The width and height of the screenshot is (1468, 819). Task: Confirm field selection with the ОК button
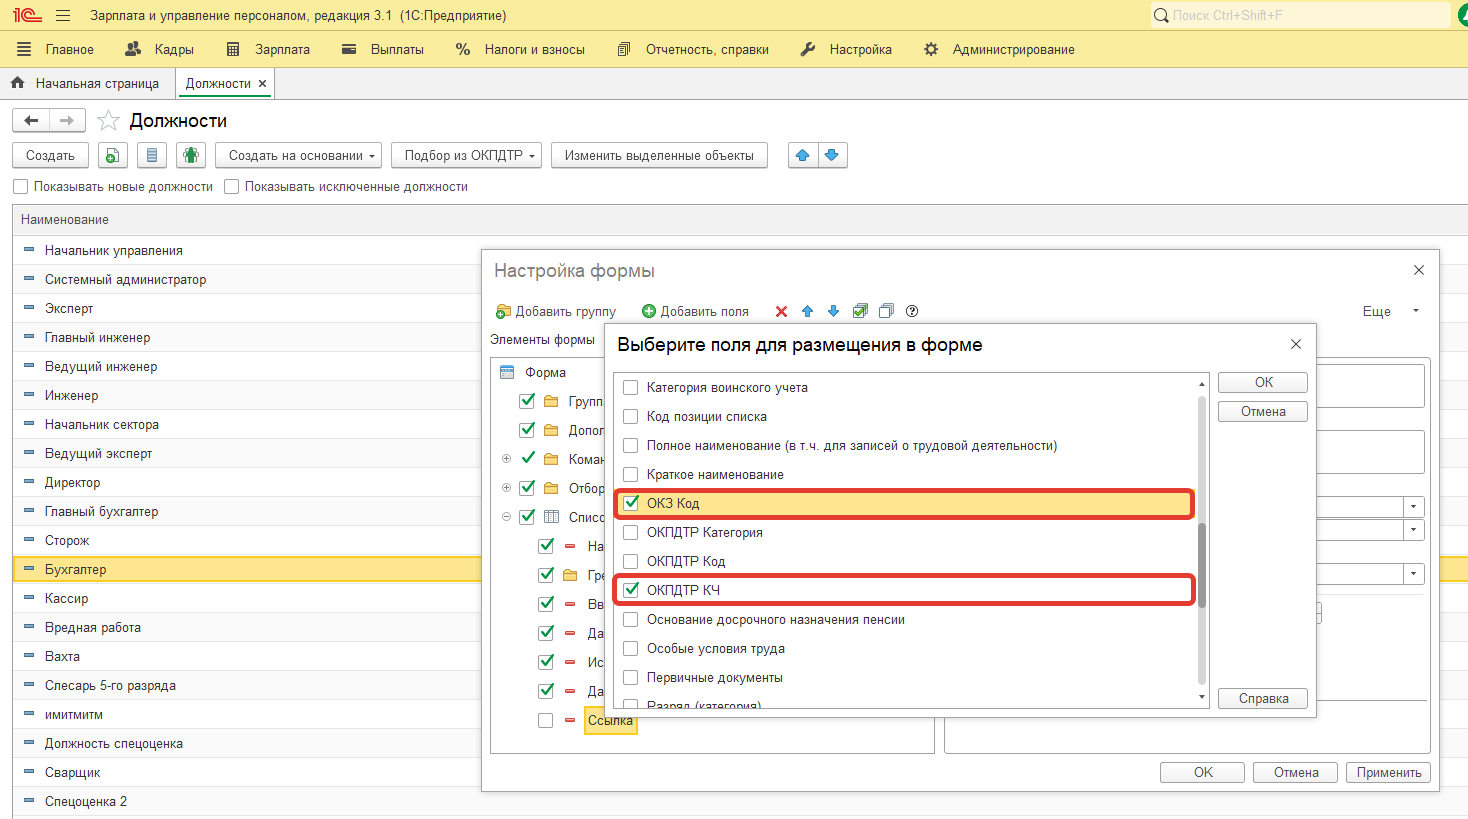[x=1262, y=382]
